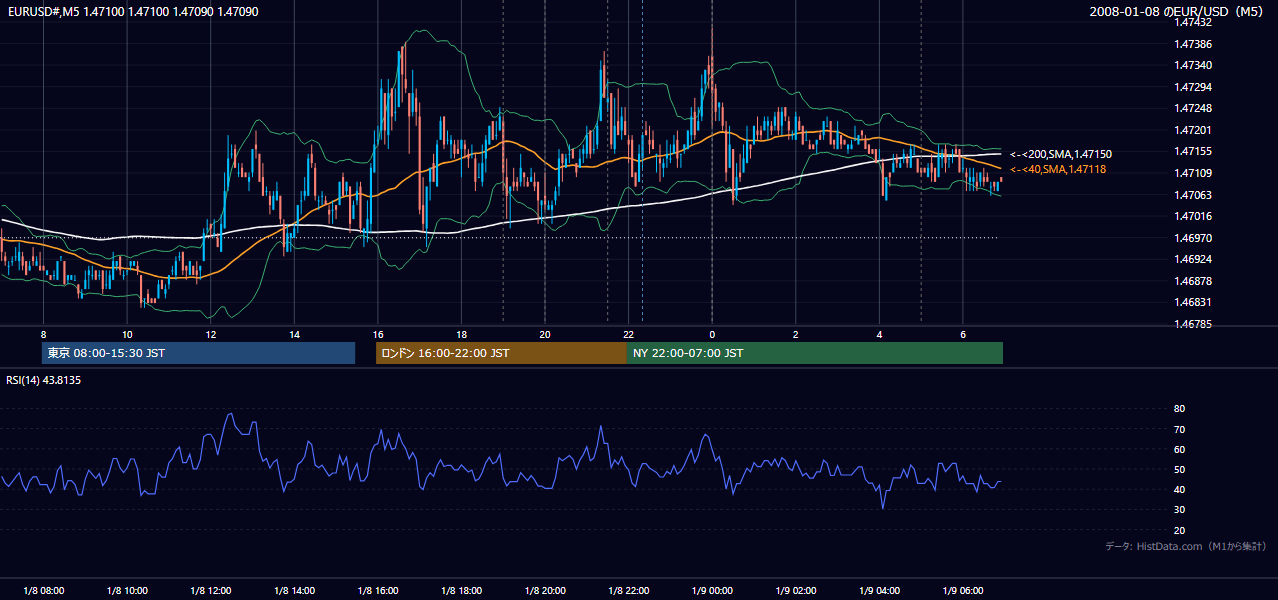Click price axis value 1.46878

point(1193,281)
